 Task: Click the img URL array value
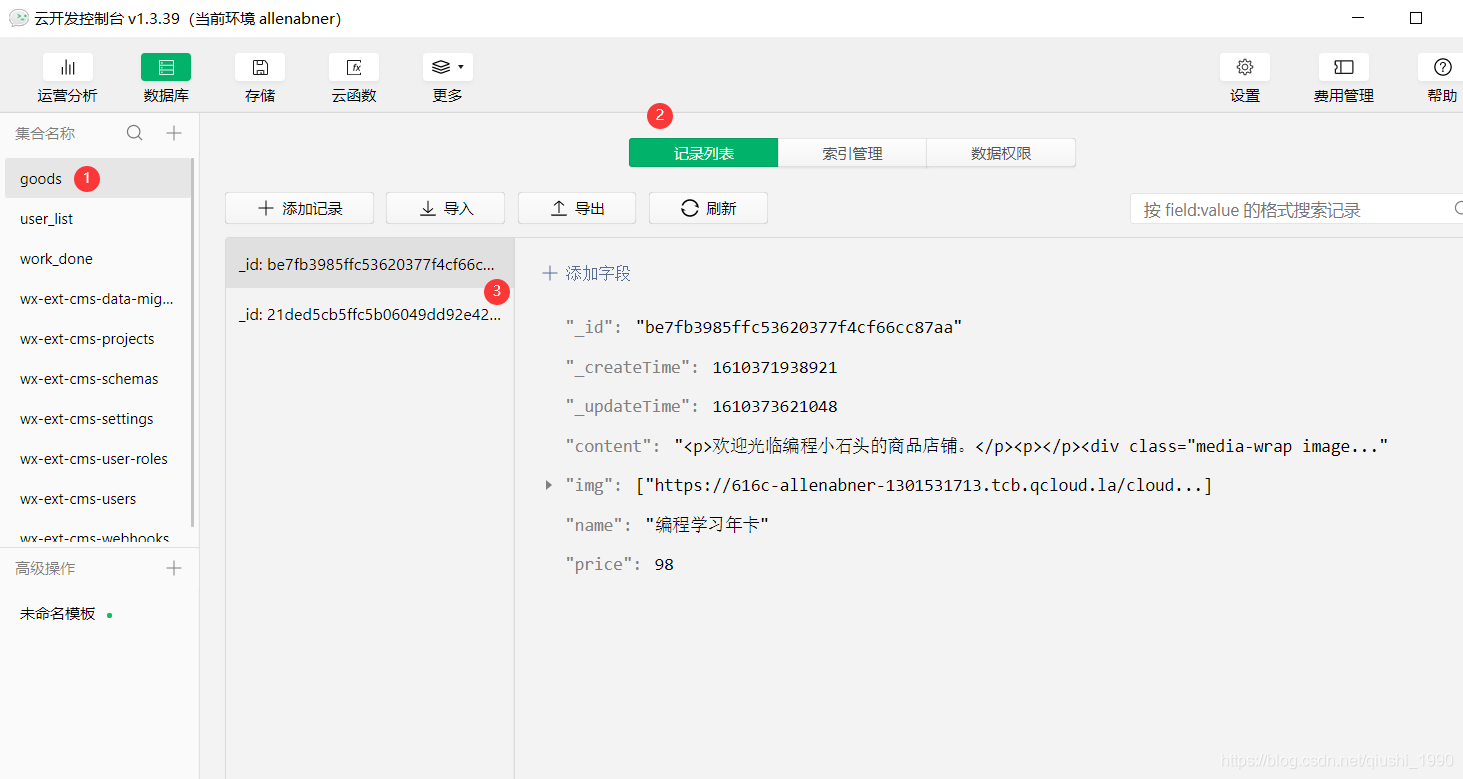click(x=924, y=485)
